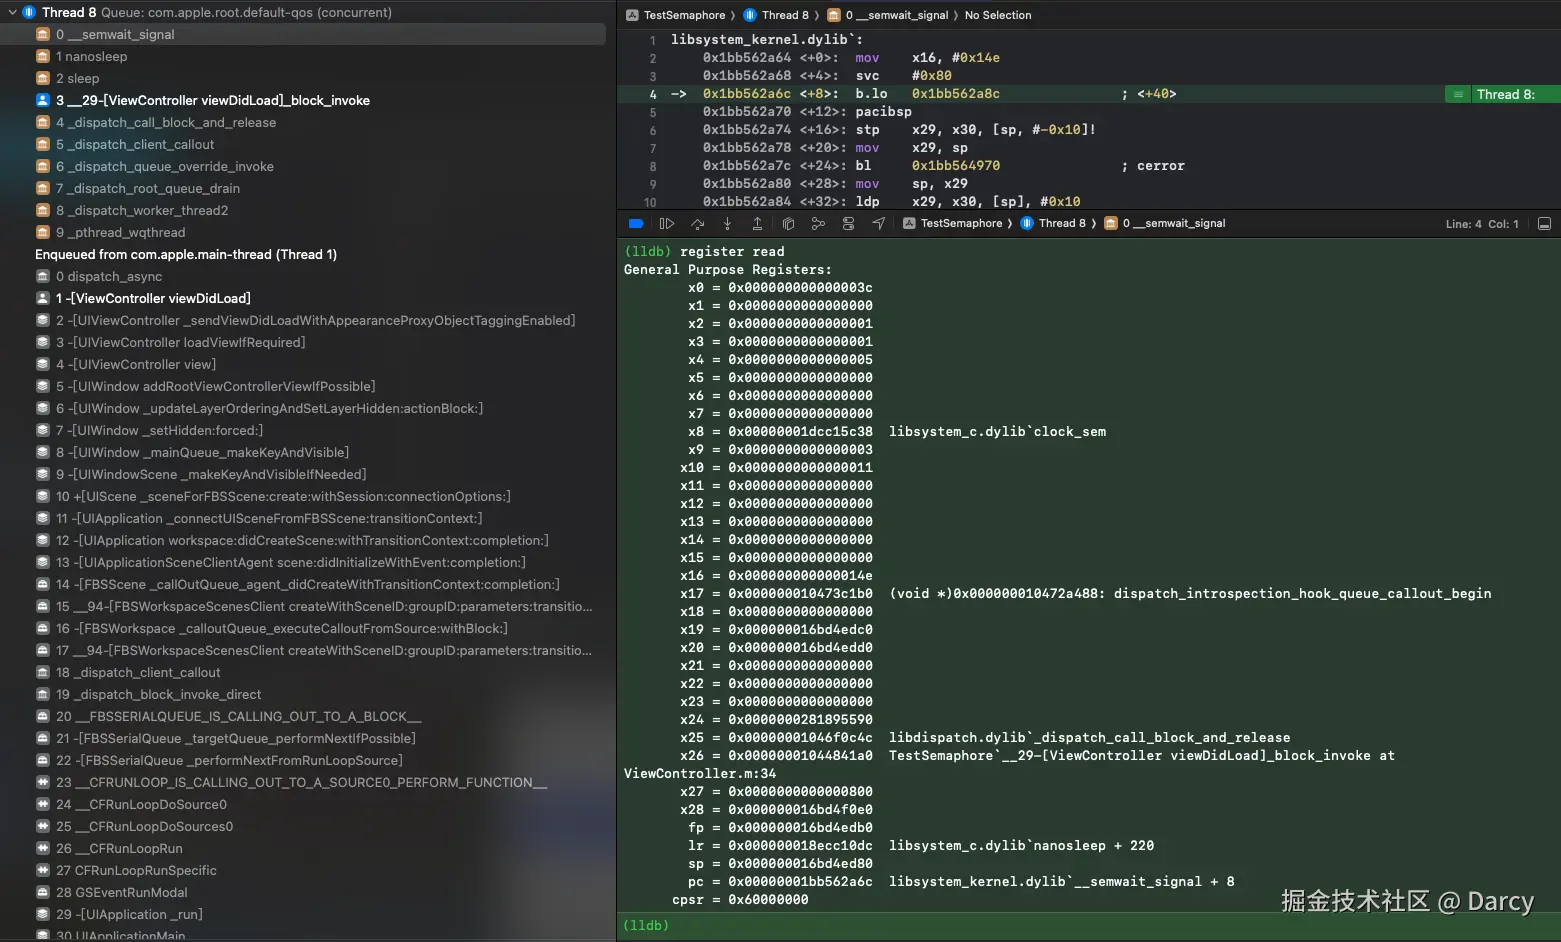This screenshot has height=942, width=1561.
Task: Select frame 4 -[UIViewController view]
Action: pyautogui.click(x=303, y=364)
